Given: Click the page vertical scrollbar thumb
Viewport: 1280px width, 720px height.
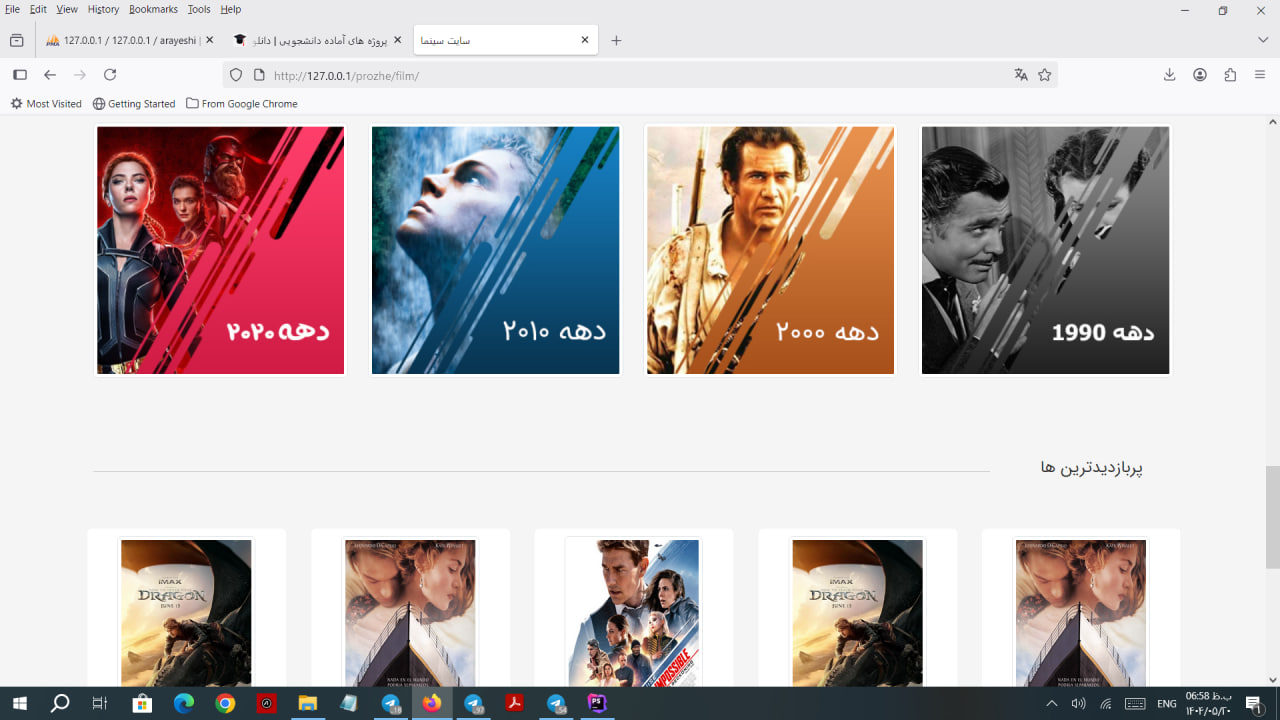Looking at the screenshot, I should 1273,516.
